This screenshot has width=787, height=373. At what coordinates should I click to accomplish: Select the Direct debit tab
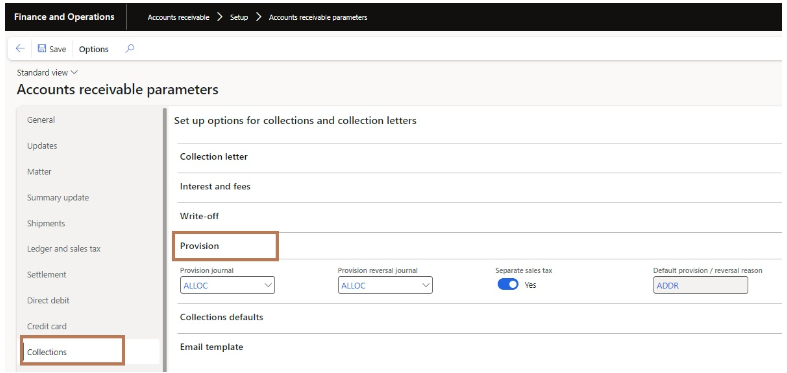(48, 301)
